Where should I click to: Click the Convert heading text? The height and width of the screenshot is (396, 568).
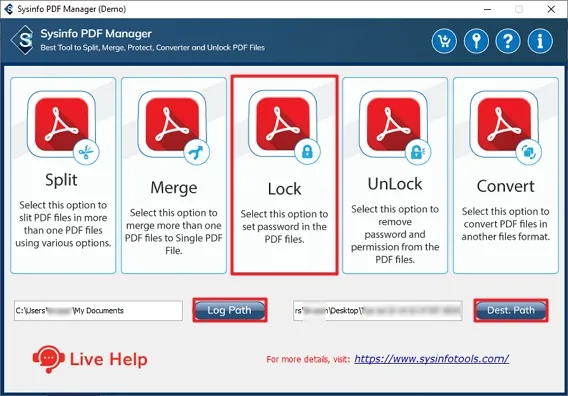click(505, 186)
